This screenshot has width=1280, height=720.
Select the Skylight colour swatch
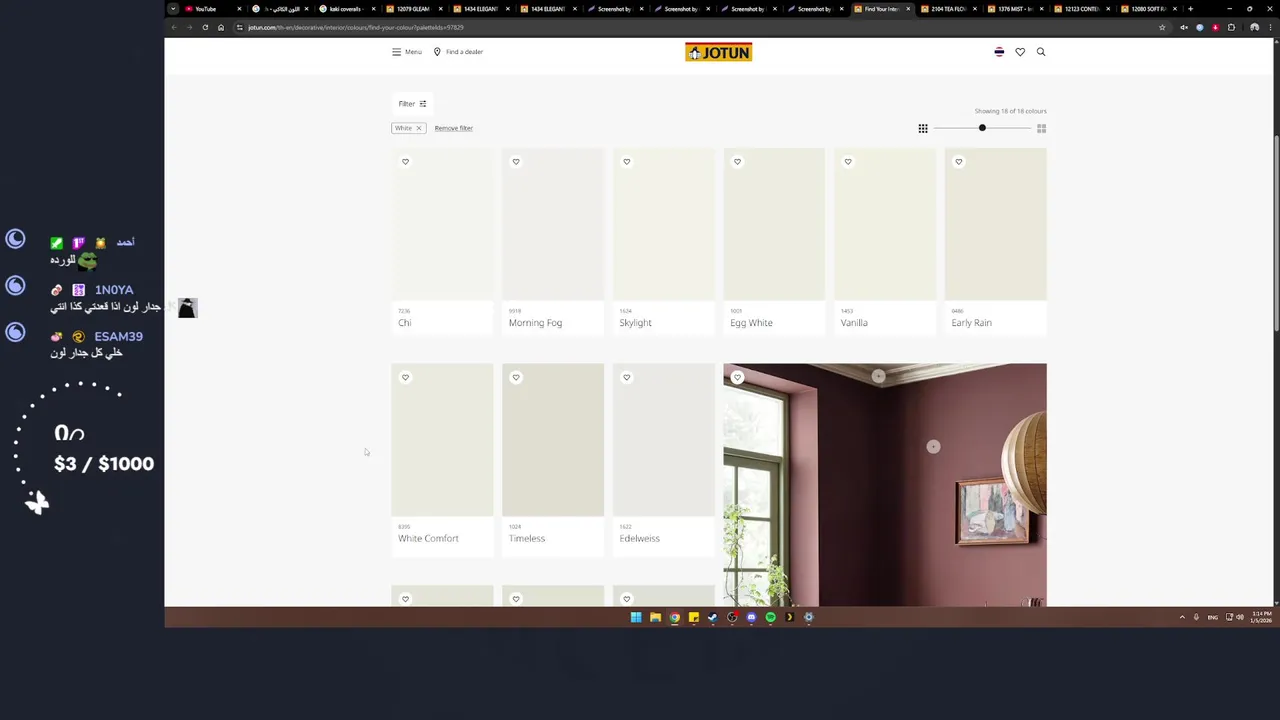(x=664, y=224)
